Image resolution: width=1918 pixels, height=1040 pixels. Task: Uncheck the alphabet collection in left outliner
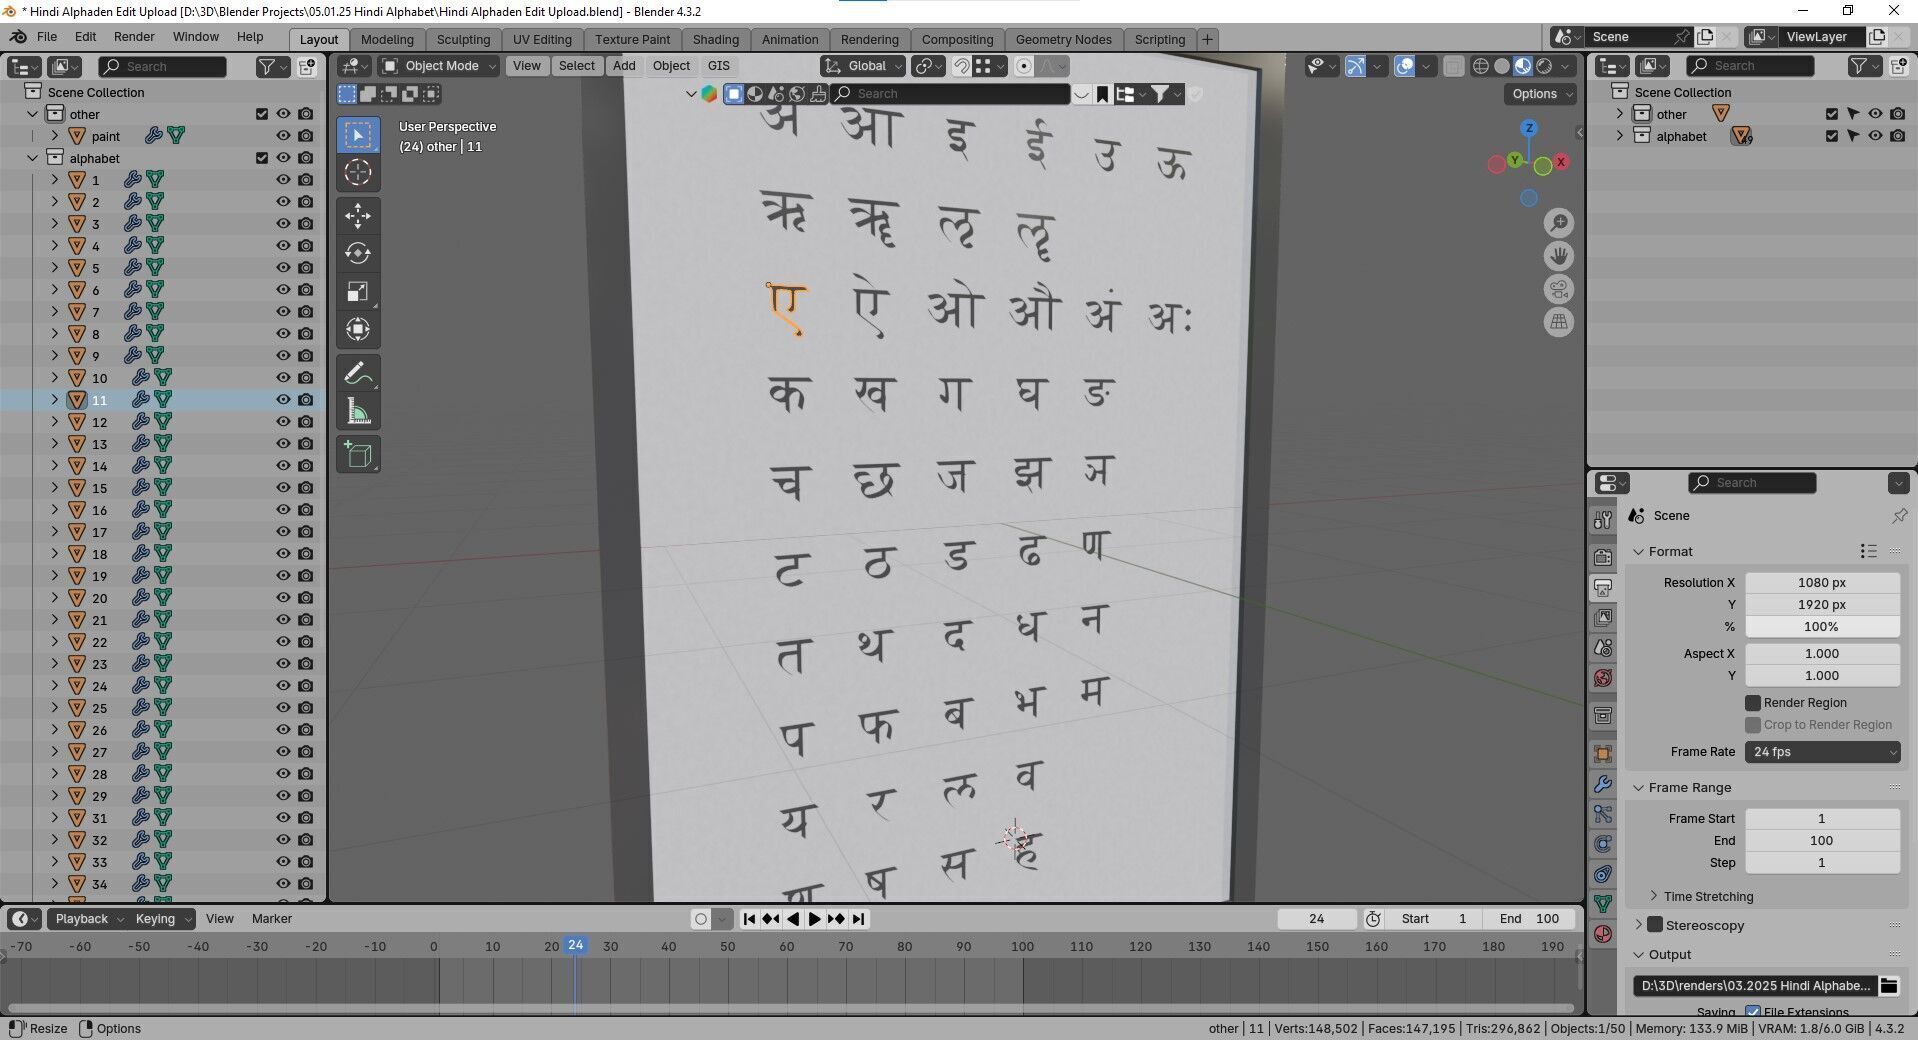pyautogui.click(x=262, y=158)
